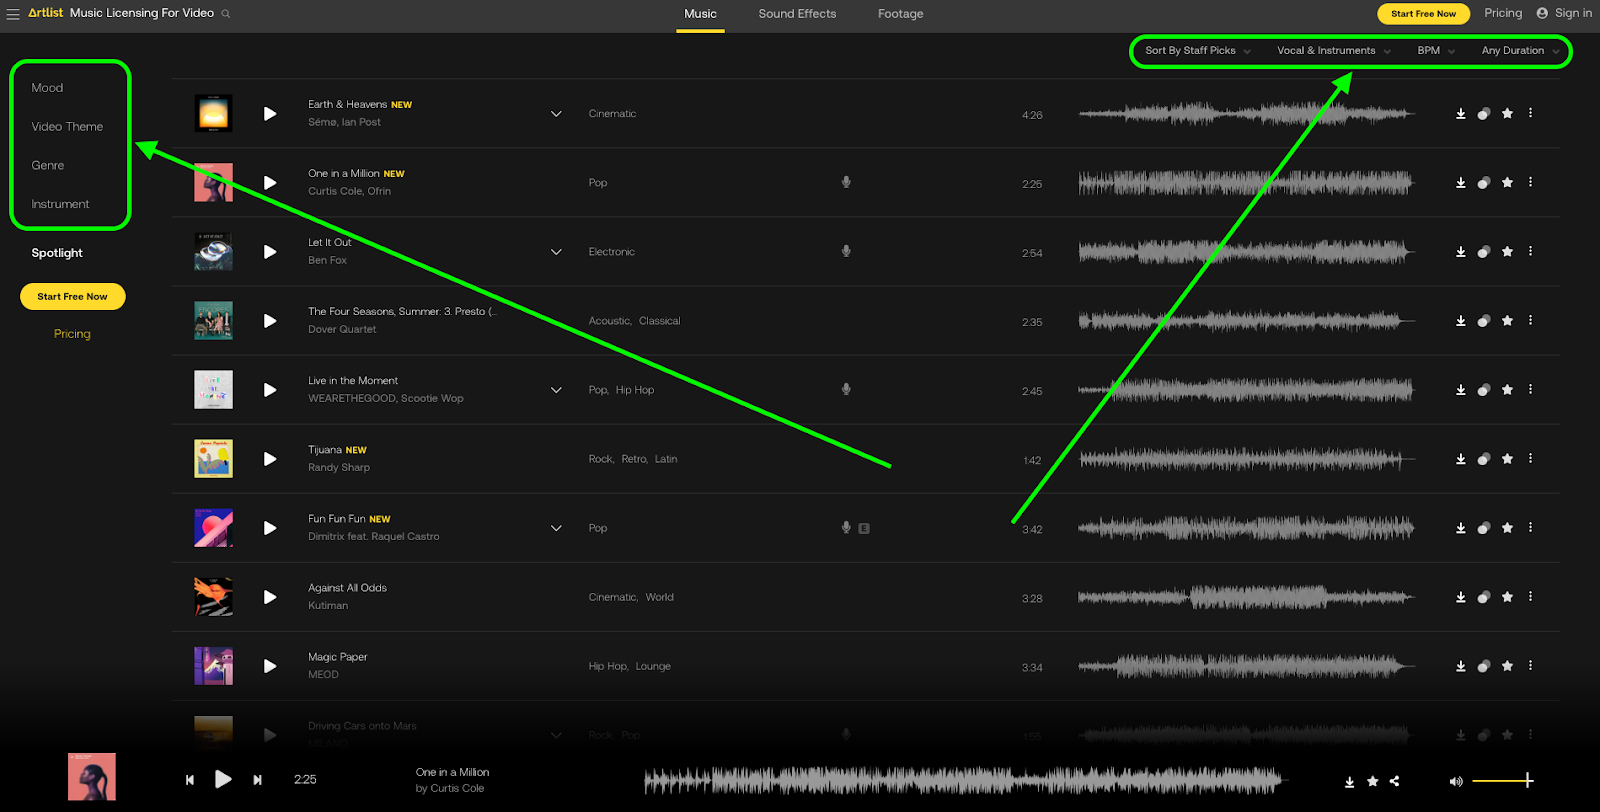Star the Against All Odds track
Screen dimensions: 1600x812
(1508, 596)
